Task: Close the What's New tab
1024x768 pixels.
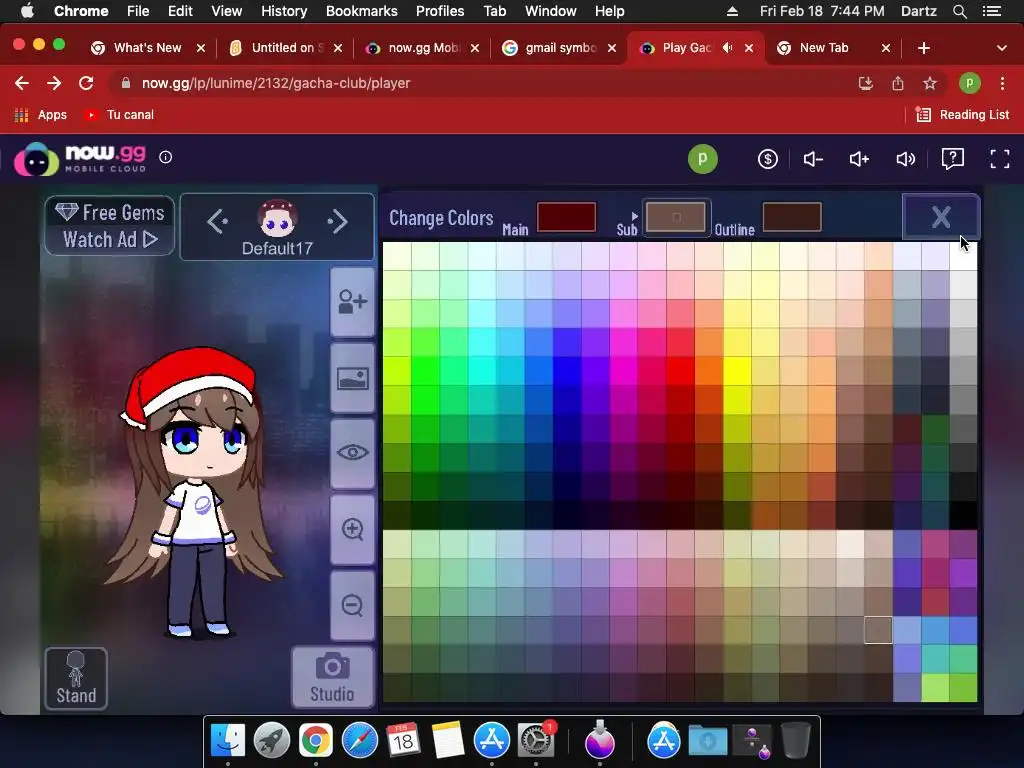Action: (x=201, y=48)
